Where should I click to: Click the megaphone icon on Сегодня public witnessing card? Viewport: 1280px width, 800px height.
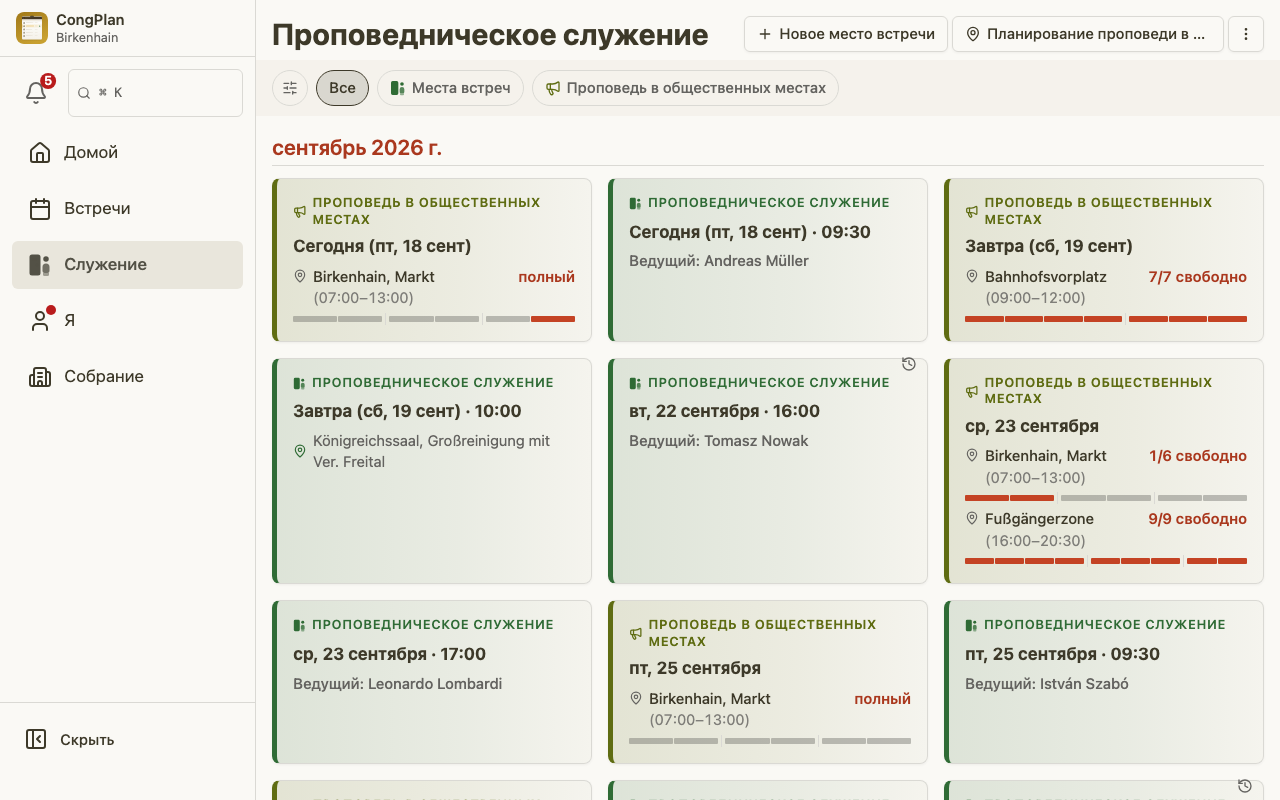300,211
